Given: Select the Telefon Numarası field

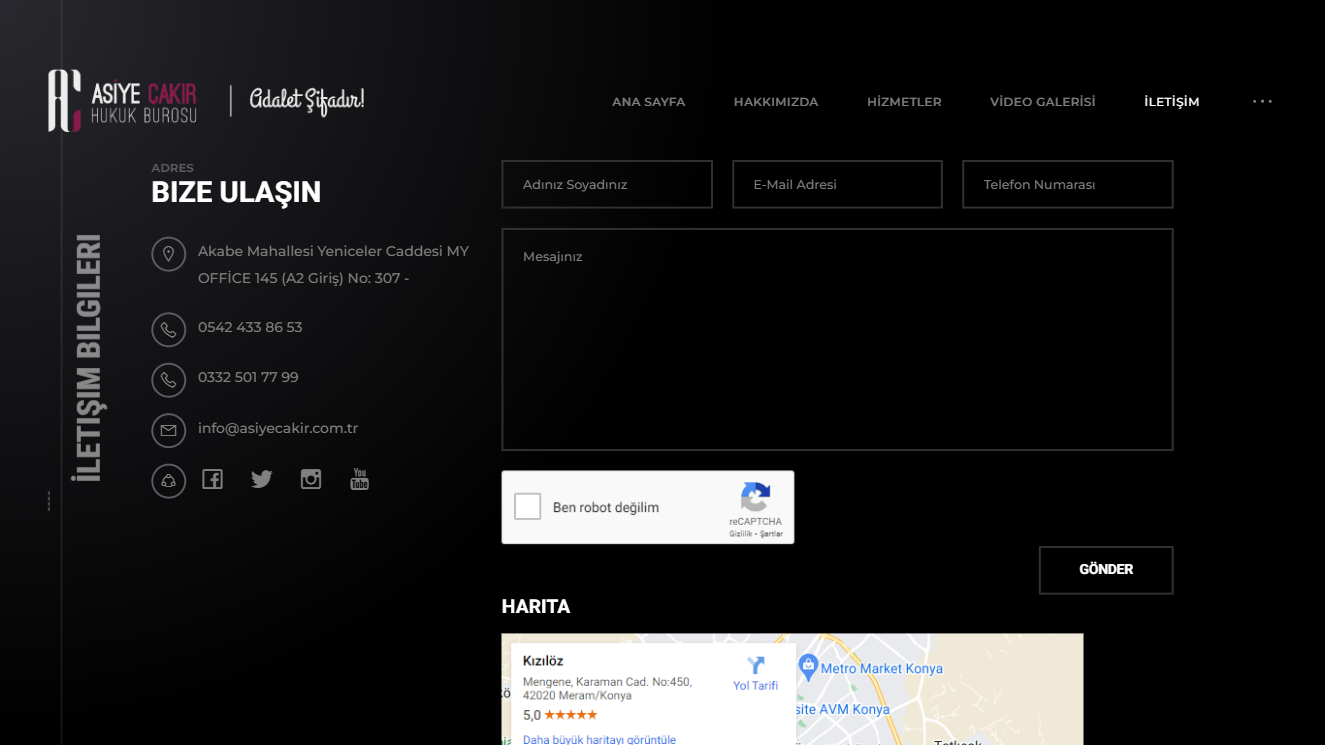Looking at the screenshot, I should [1067, 185].
